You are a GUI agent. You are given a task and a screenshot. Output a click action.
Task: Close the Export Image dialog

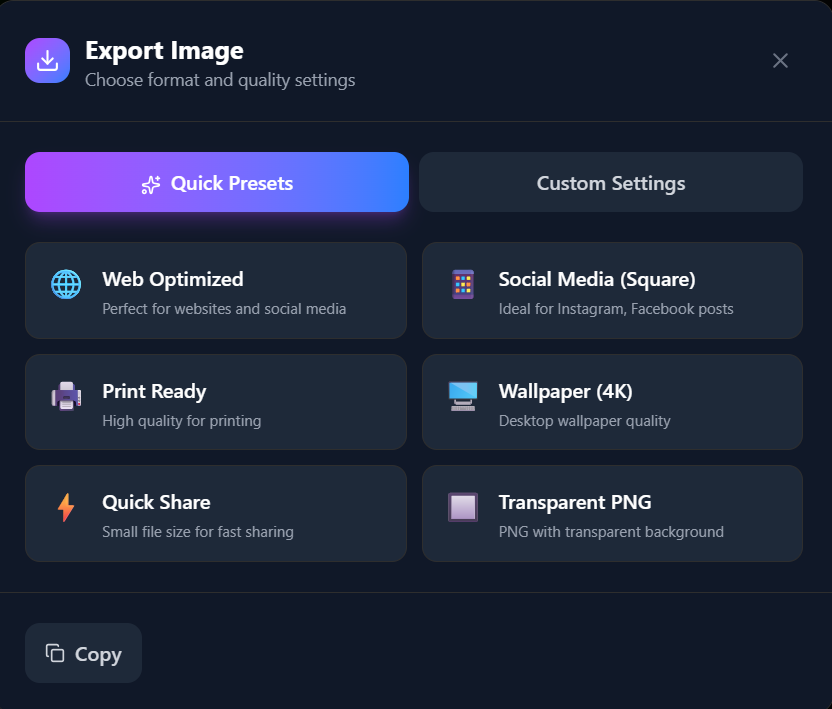coord(780,60)
